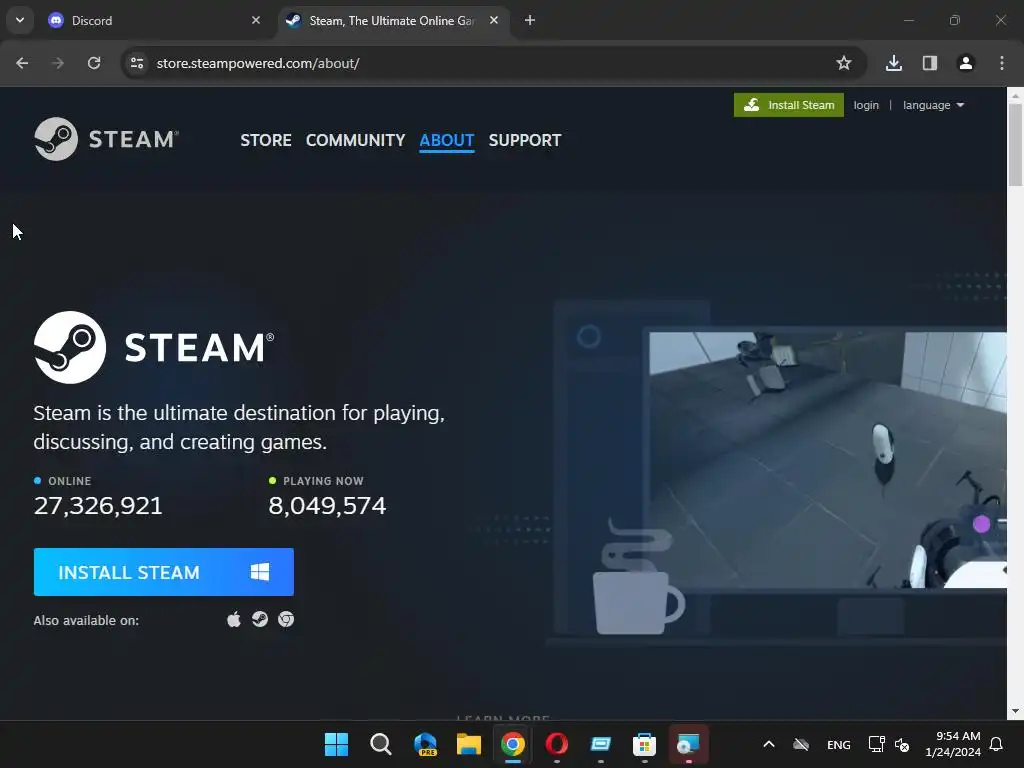Click the page vertical scrollbar thumb
This screenshot has width=1024, height=768.
[1015, 145]
